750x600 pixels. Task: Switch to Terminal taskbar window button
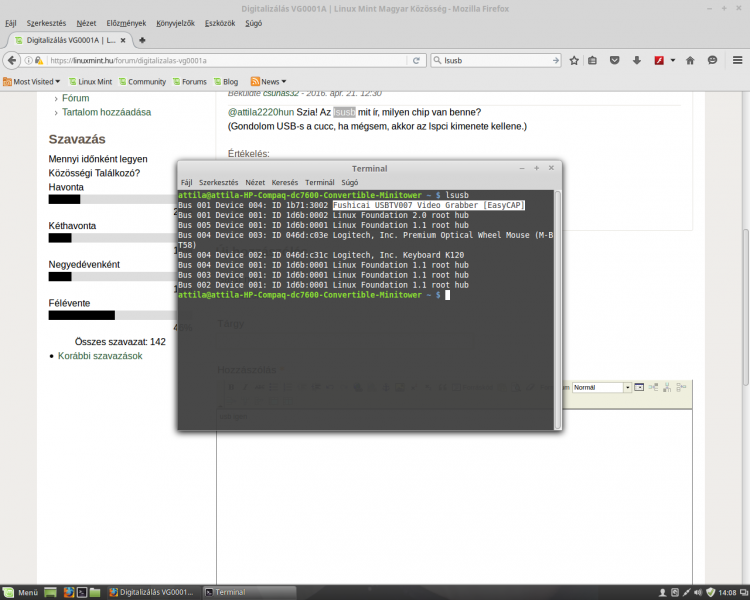(x=249, y=592)
